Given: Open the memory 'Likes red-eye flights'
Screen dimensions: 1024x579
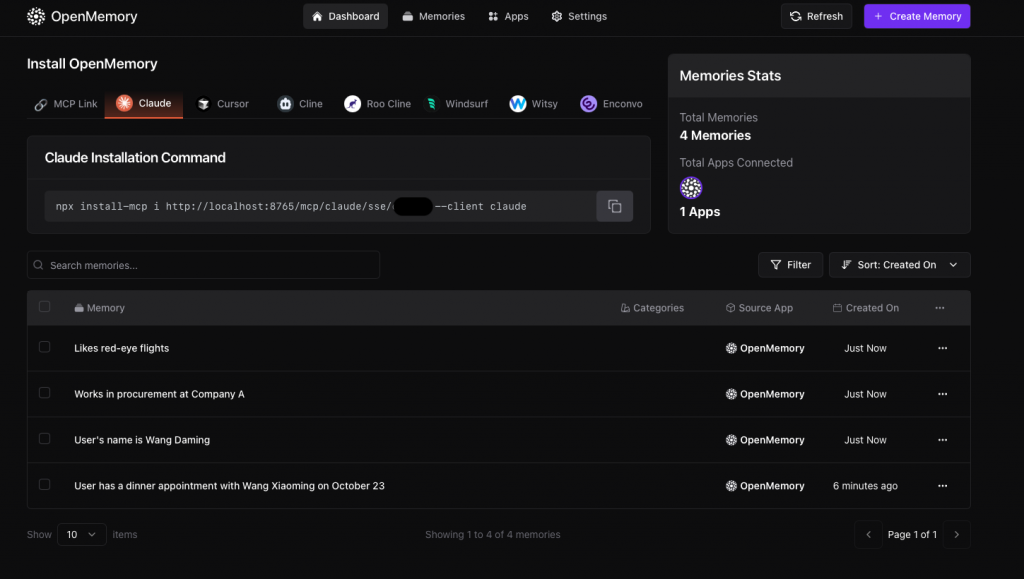Looking at the screenshot, I should click(x=121, y=349).
